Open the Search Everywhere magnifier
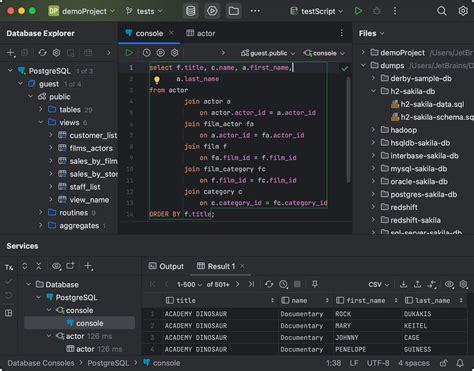474x371 pixels. point(442,11)
